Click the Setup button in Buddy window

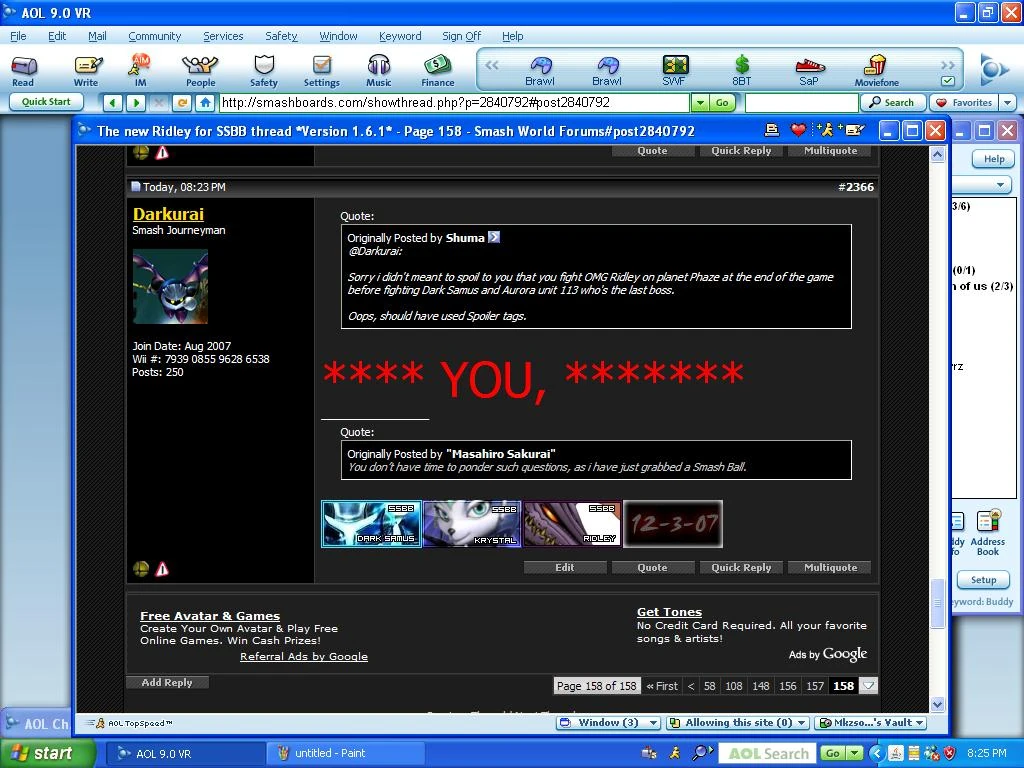[983, 579]
